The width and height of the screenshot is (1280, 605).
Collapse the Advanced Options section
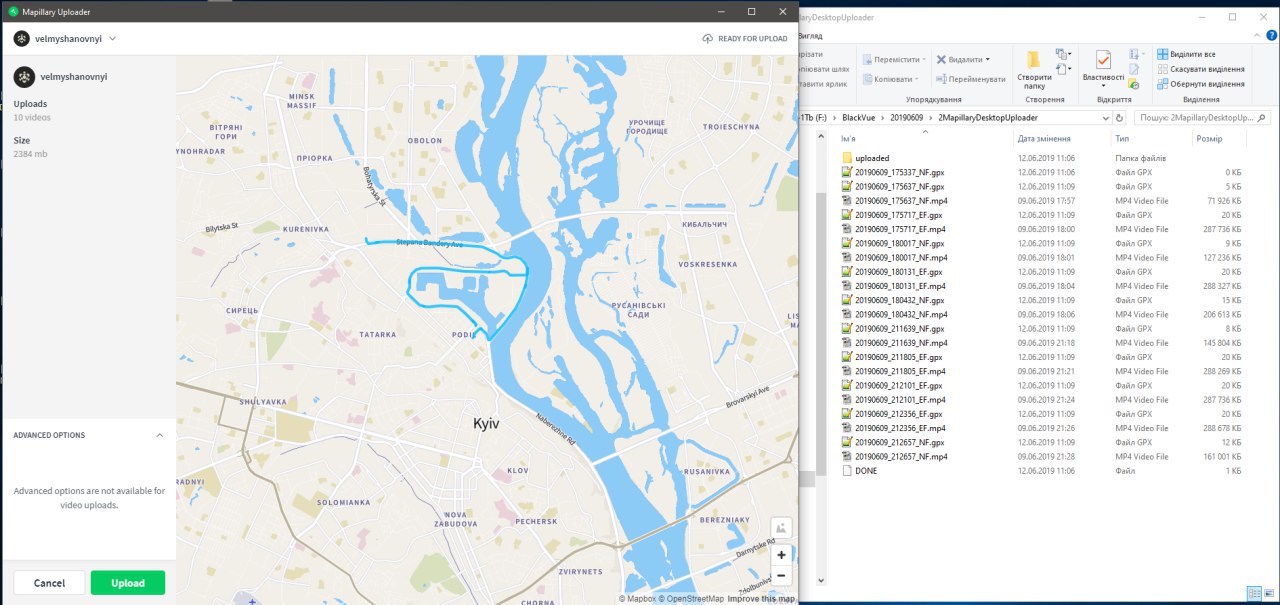pyautogui.click(x=159, y=435)
